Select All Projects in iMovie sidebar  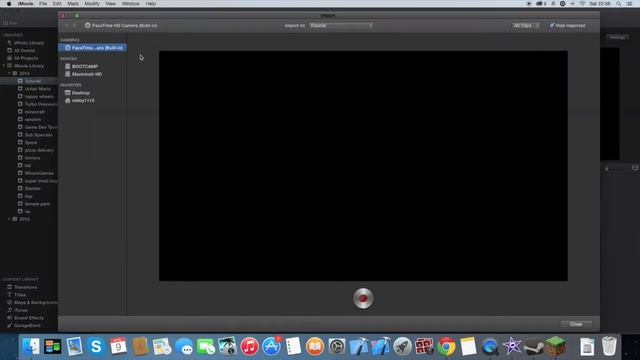26,58
